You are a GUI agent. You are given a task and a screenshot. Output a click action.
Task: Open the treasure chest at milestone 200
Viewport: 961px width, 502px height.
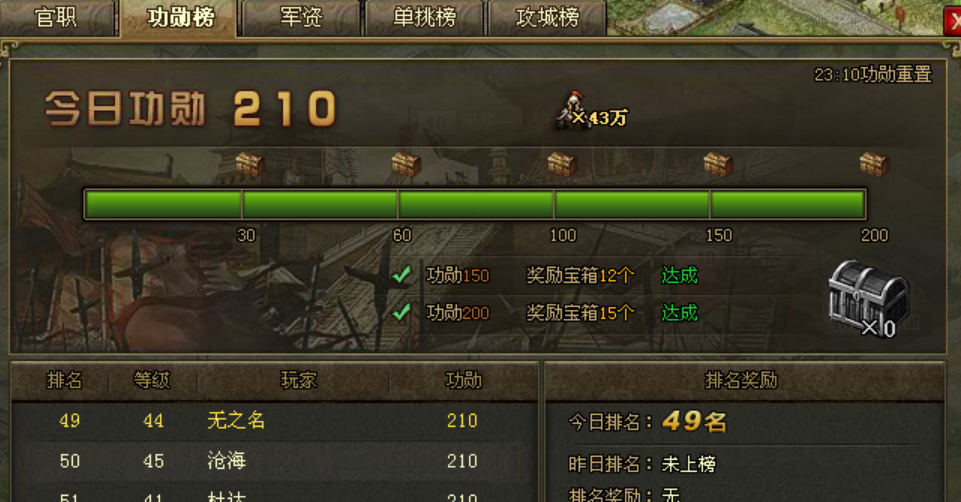(874, 164)
